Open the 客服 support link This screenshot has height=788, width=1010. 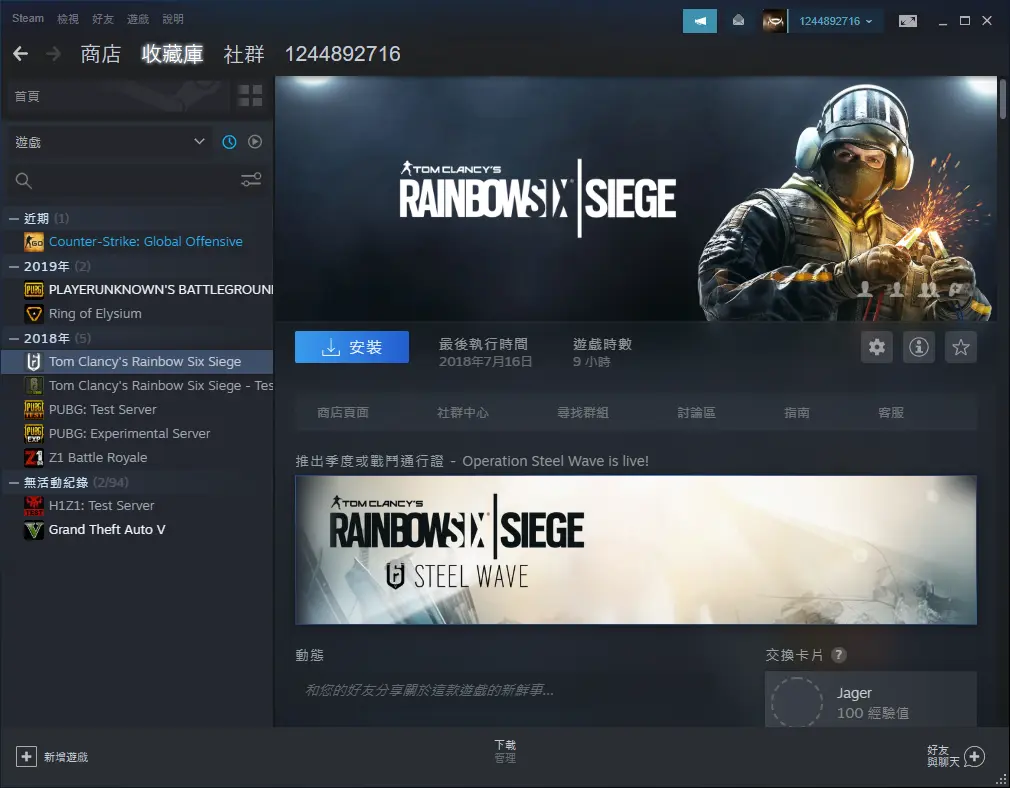[891, 412]
